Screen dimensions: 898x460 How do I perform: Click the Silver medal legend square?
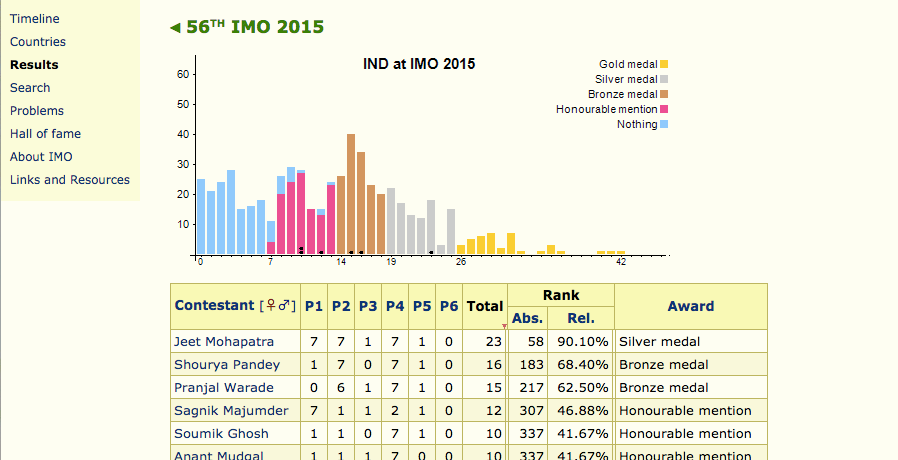coord(664,80)
